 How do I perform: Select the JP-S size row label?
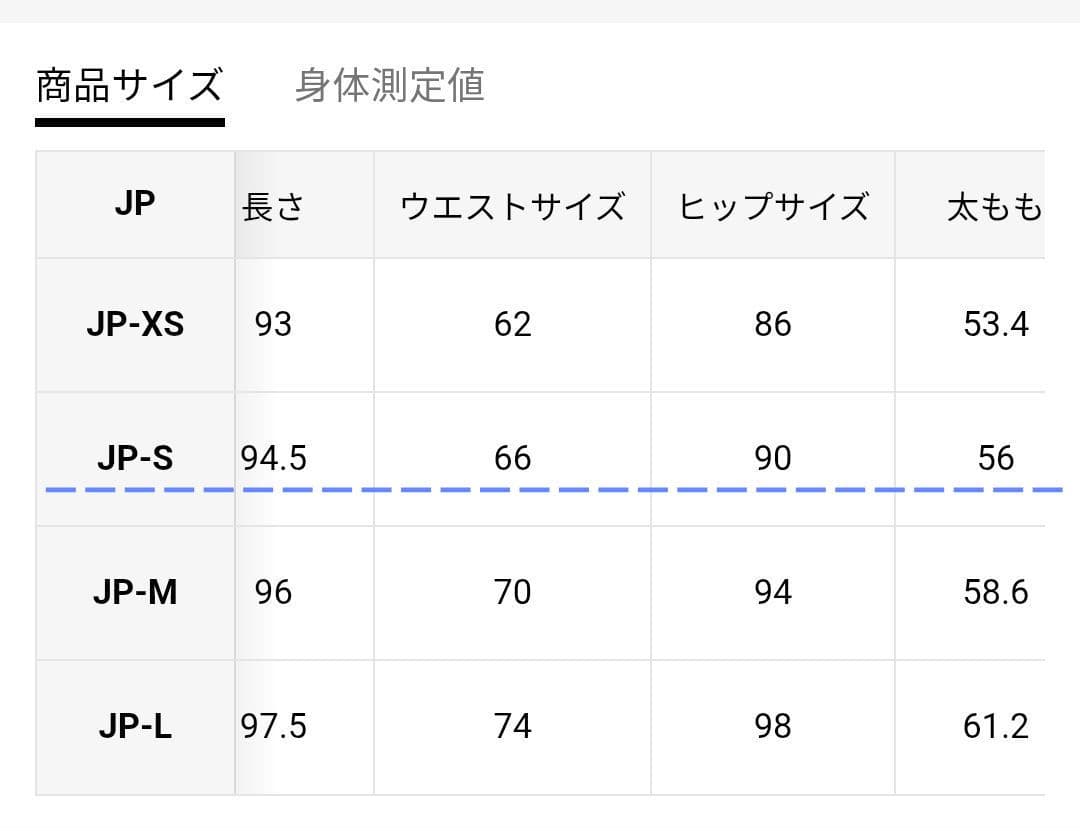[135, 458]
